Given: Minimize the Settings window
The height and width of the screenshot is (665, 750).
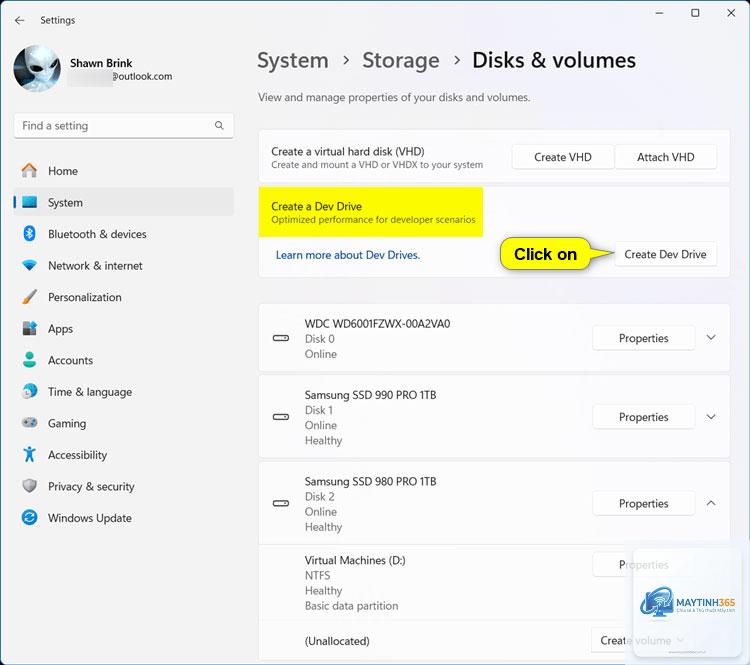Looking at the screenshot, I should pyautogui.click(x=659, y=13).
